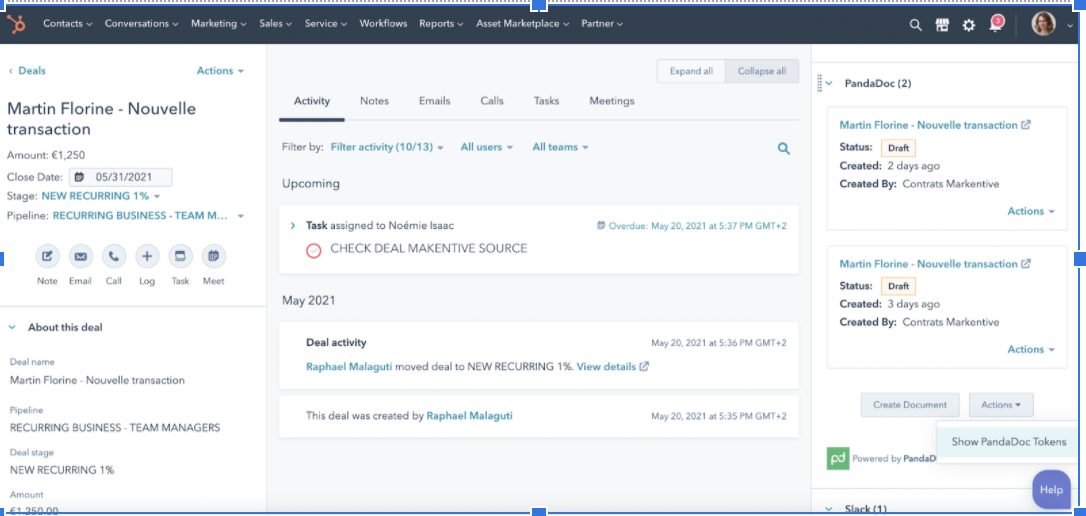Viewport: 1086px width, 516px height.
Task: Open the external link icon on second PandaDoc card
Action: pos(1026,264)
